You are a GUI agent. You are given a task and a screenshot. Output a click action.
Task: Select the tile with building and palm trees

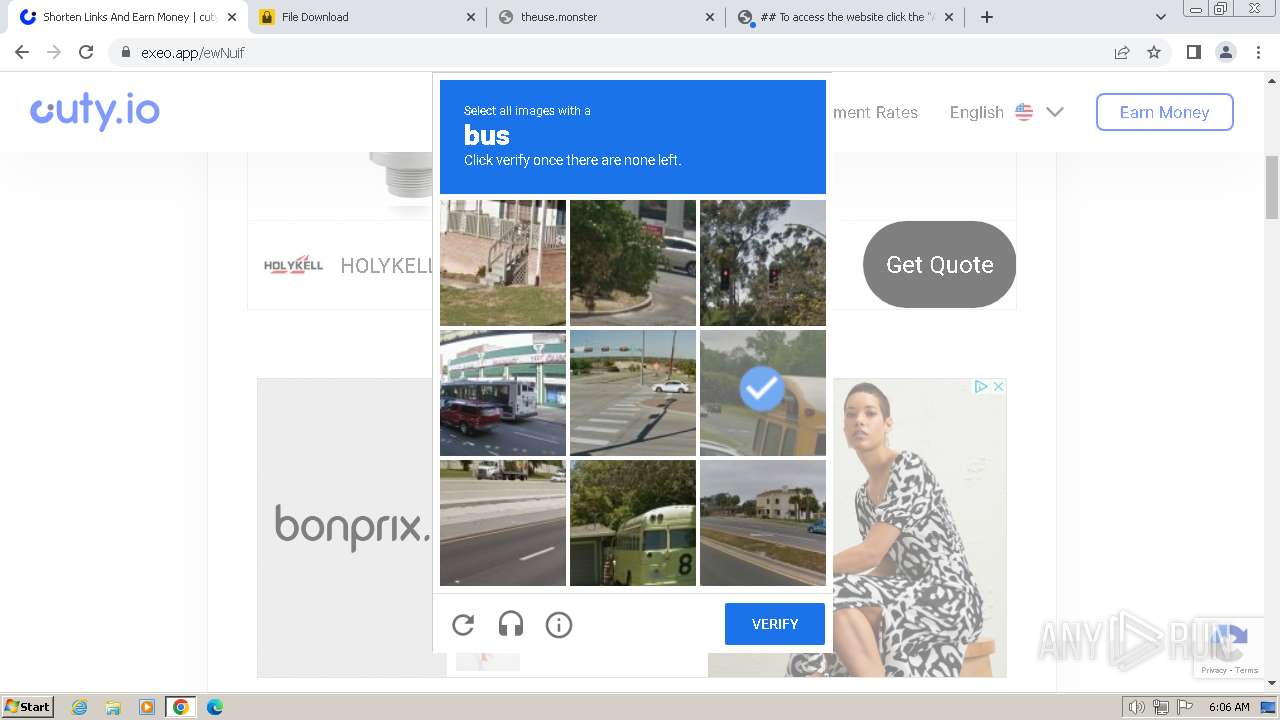(x=763, y=523)
